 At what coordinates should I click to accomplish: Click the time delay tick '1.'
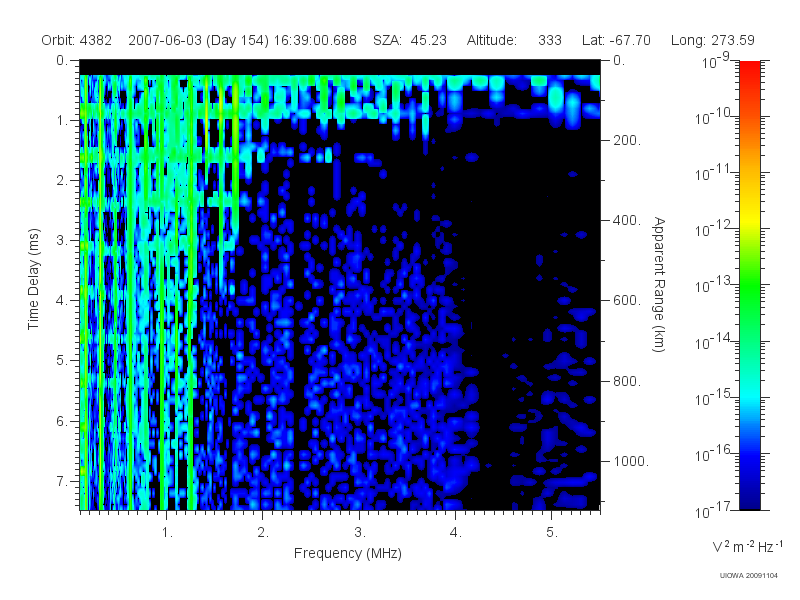coord(62,121)
